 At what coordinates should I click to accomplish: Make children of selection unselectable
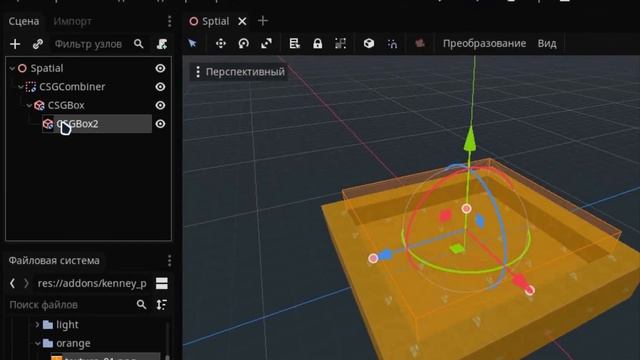click(x=340, y=43)
